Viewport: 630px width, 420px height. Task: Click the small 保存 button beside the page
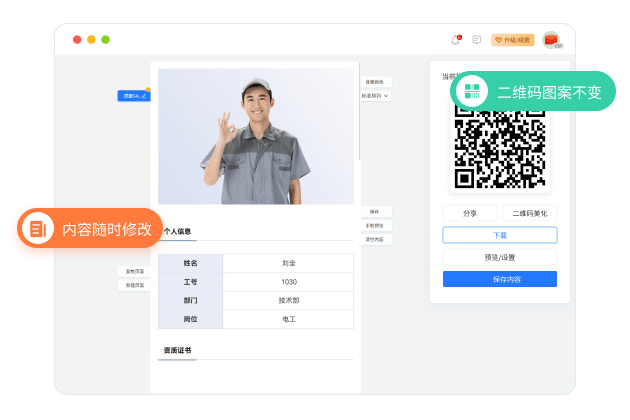coord(374,211)
